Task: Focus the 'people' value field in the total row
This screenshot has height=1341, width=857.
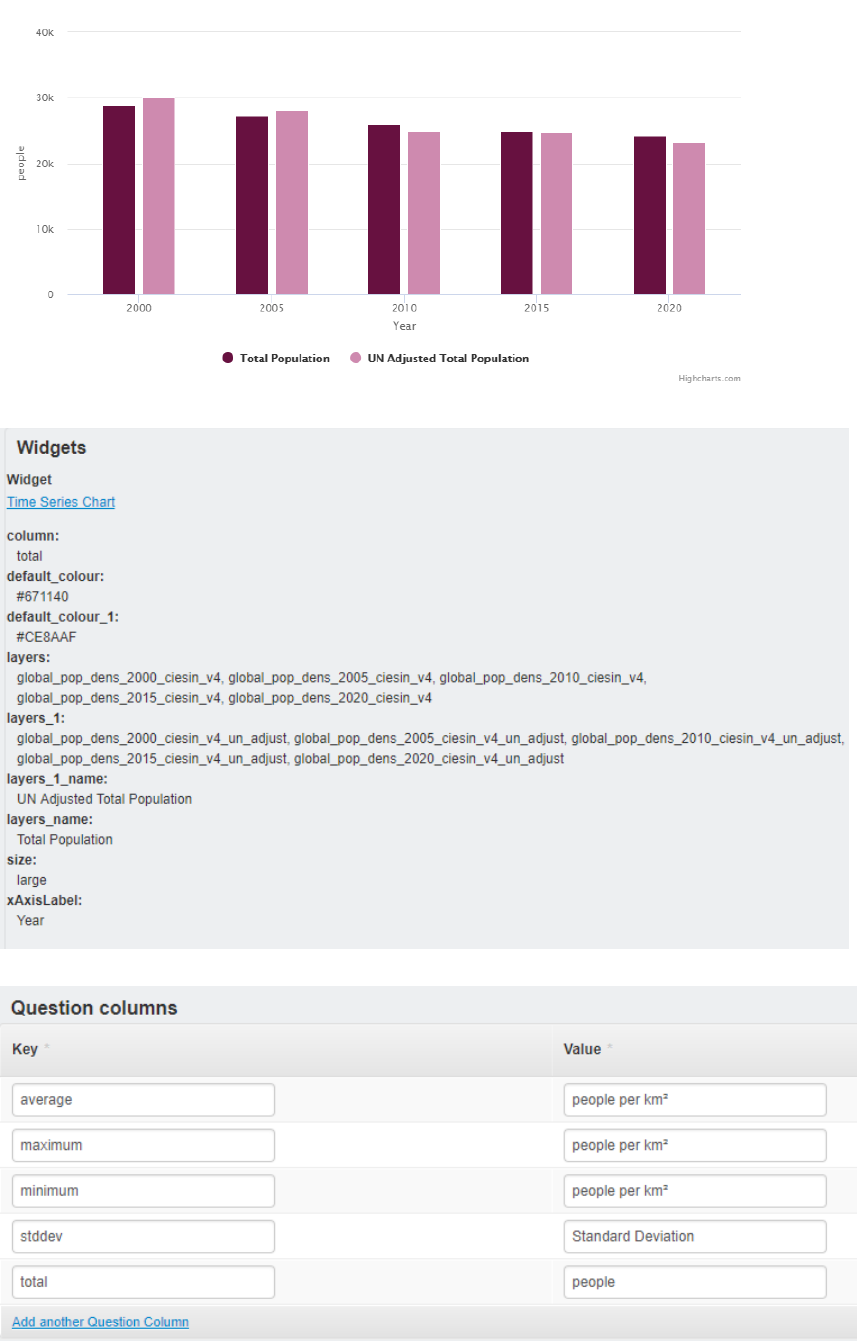Action: coord(695,1282)
